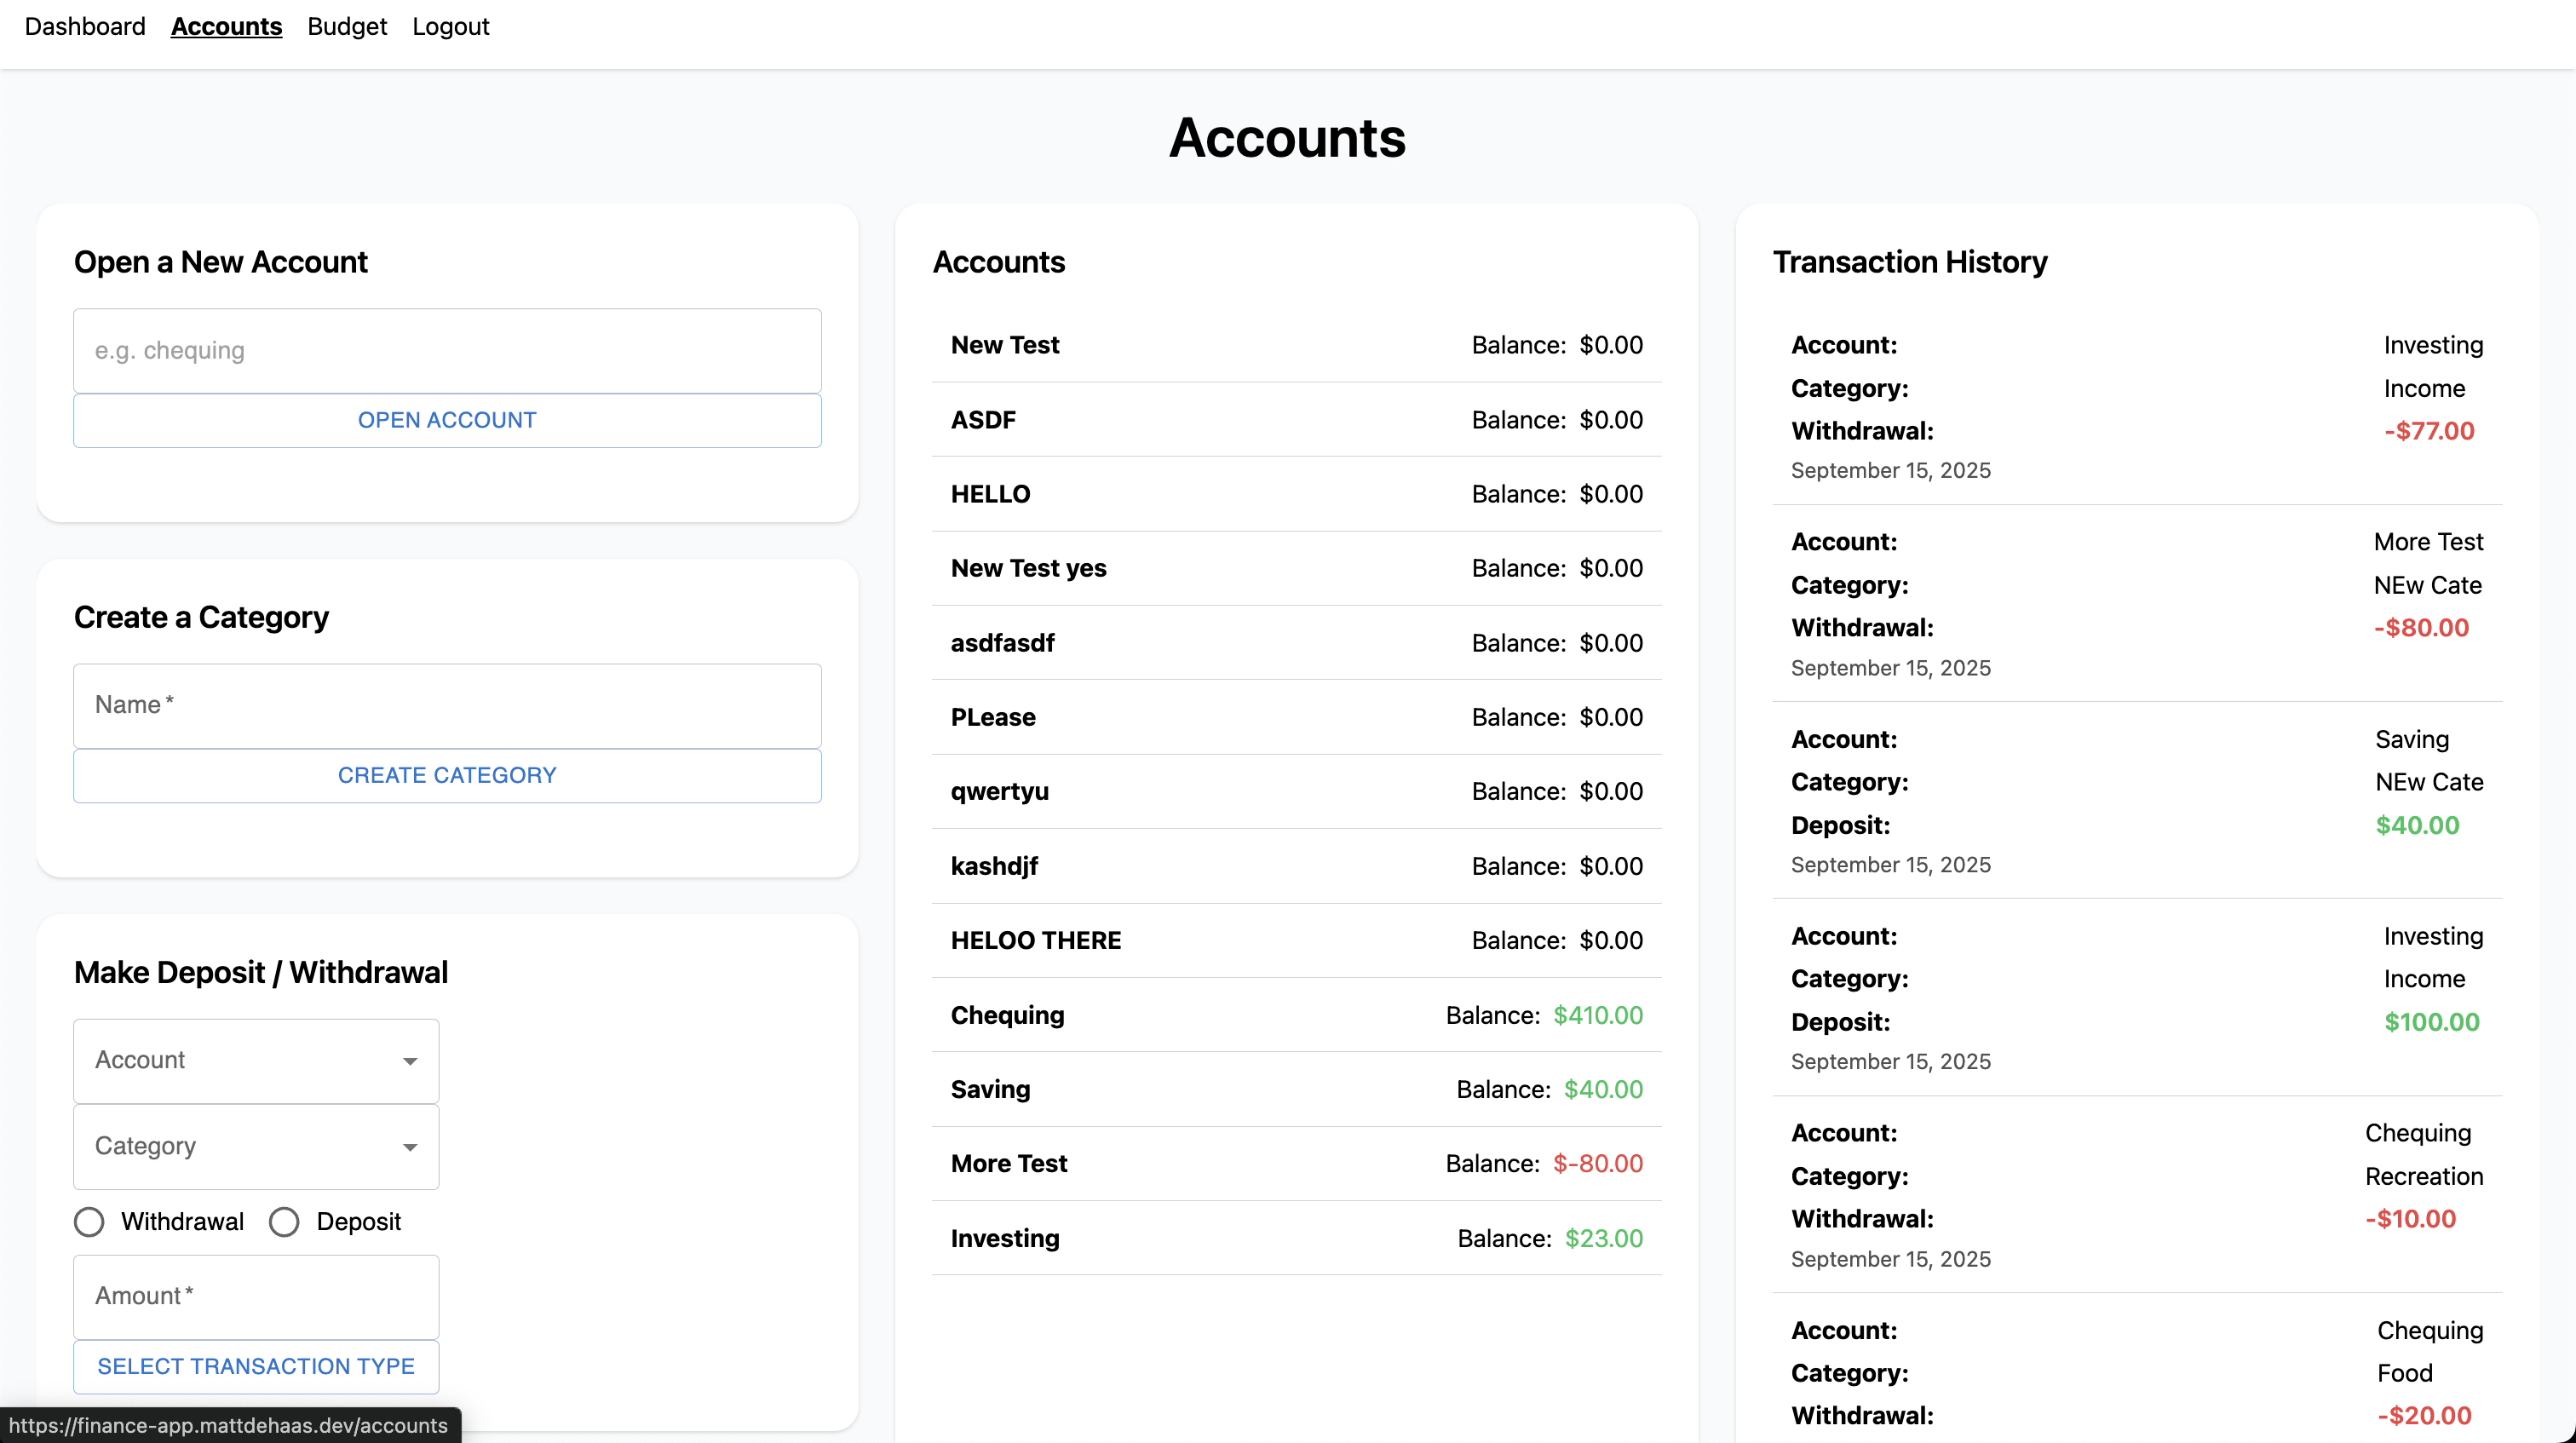Open the Budget page
Screen dimensions: 2576x1443
pyautogui.click(x=346, y=27)
